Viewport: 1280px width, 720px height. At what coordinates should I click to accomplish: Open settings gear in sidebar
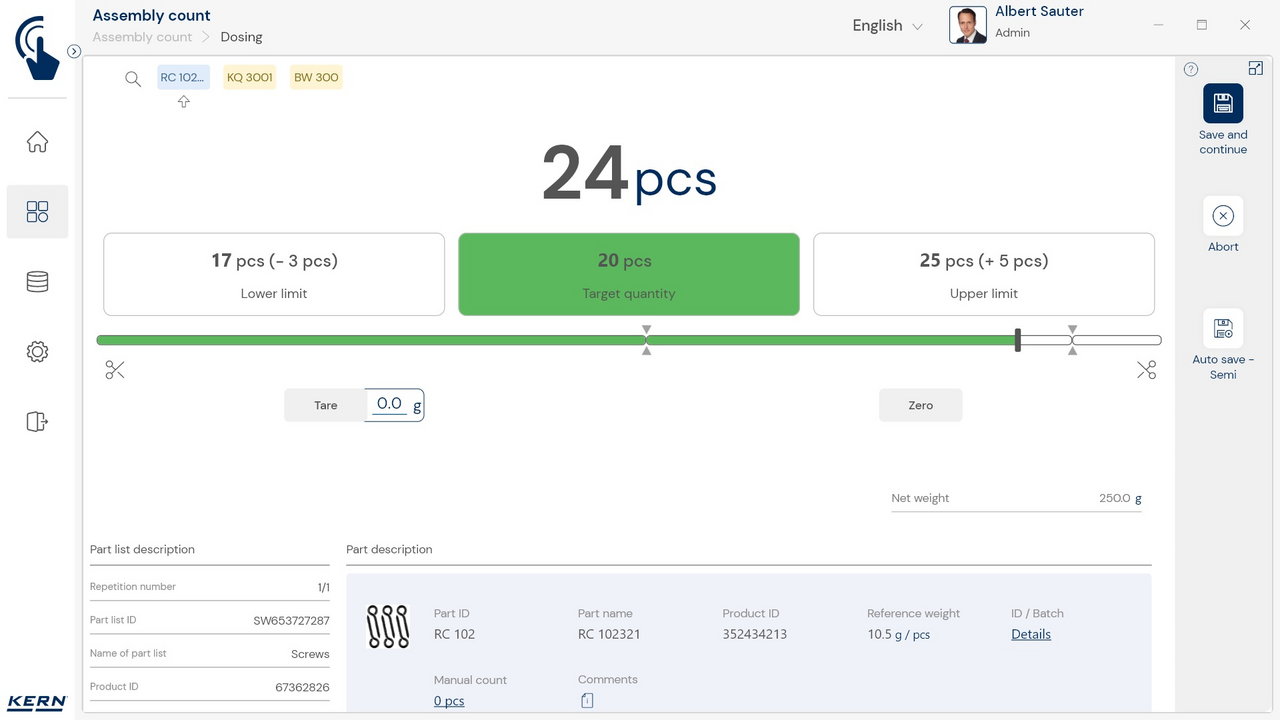[37, 352]
